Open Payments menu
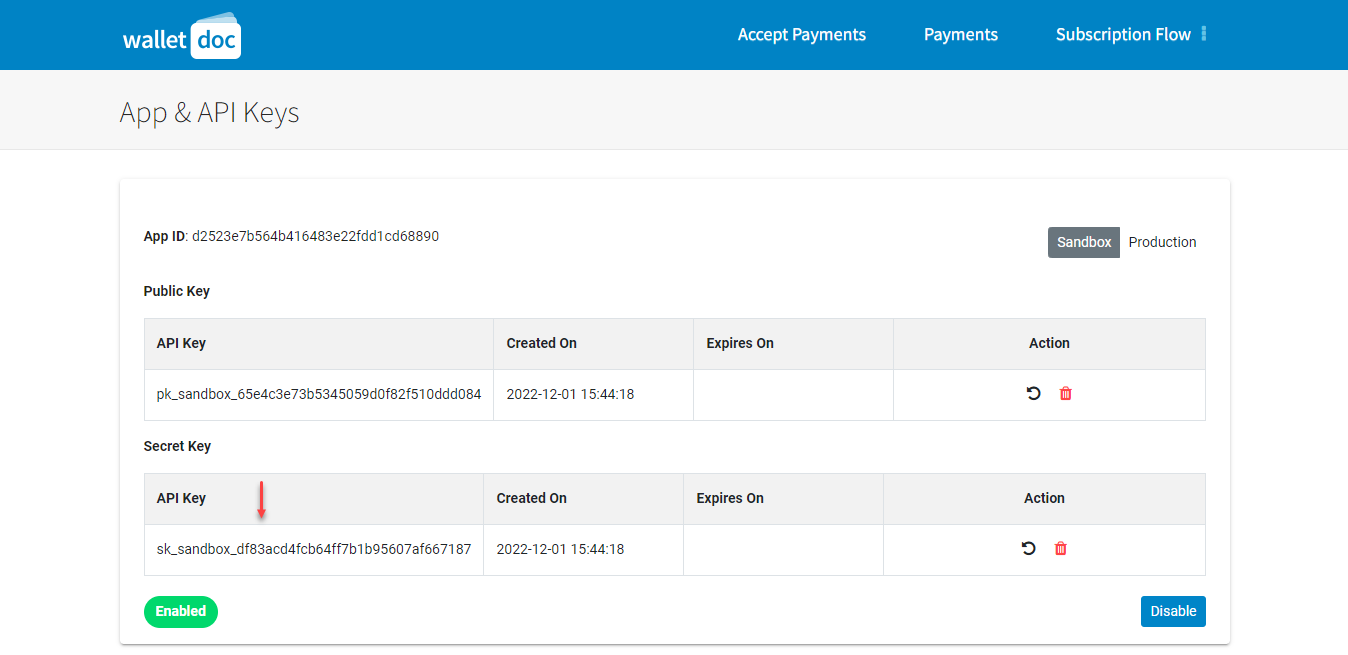This screenshot has height=655, width=1348. (961, 34)
